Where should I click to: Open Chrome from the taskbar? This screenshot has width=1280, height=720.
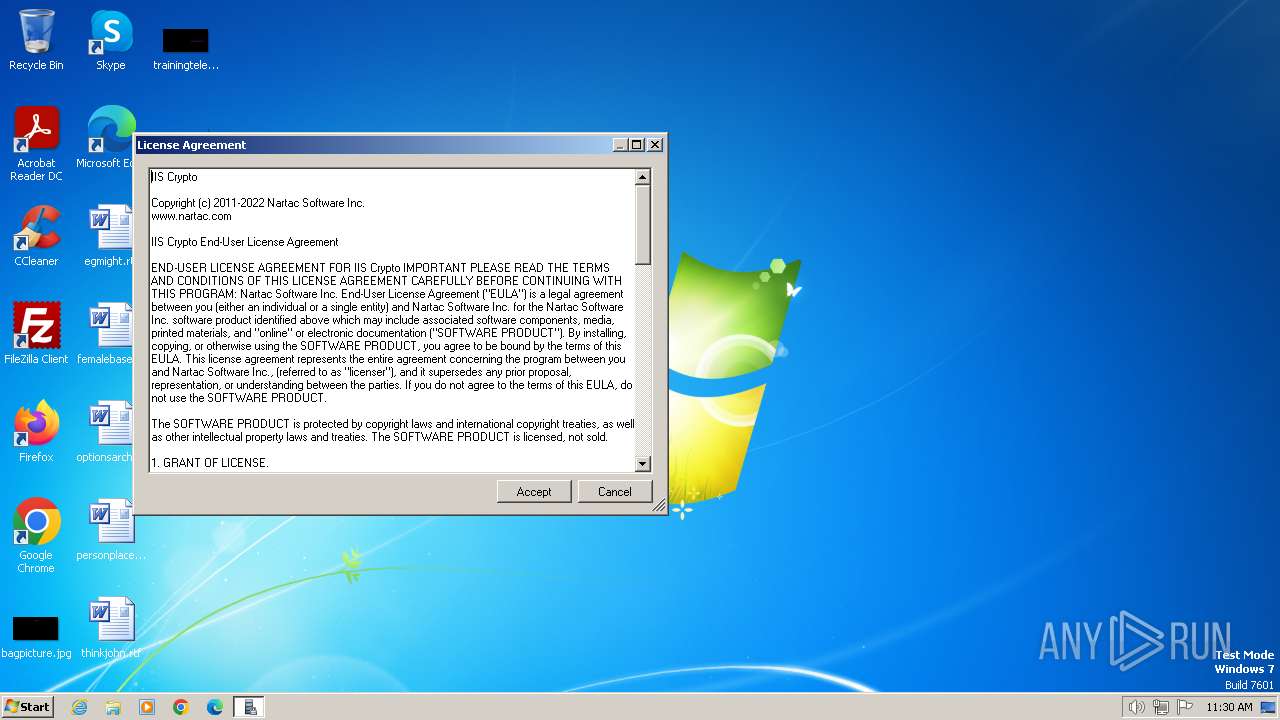(x=181, y=707)
